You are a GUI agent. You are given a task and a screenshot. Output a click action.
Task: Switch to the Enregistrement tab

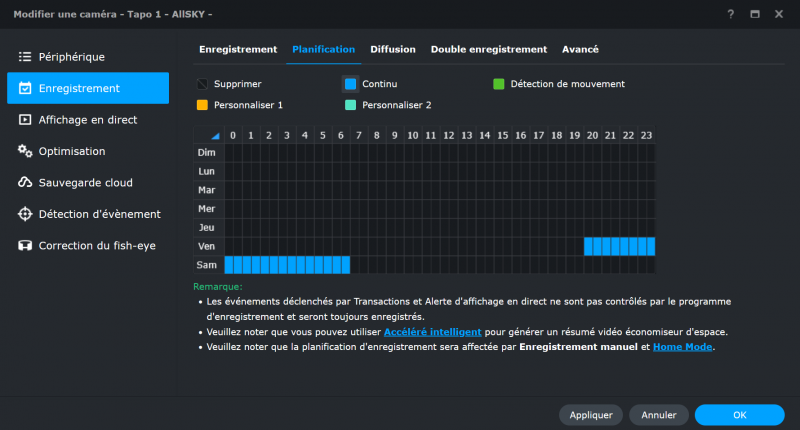[x=238, y=49]
